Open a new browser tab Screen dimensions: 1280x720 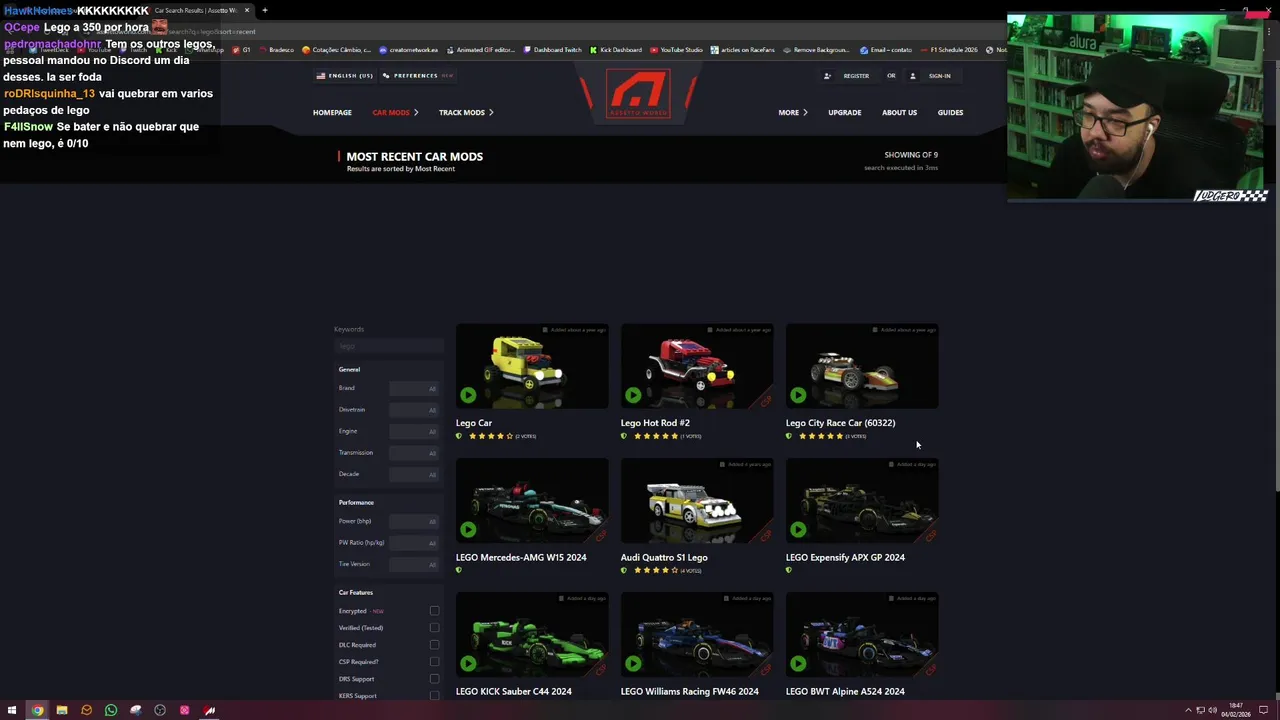[265, 10]
